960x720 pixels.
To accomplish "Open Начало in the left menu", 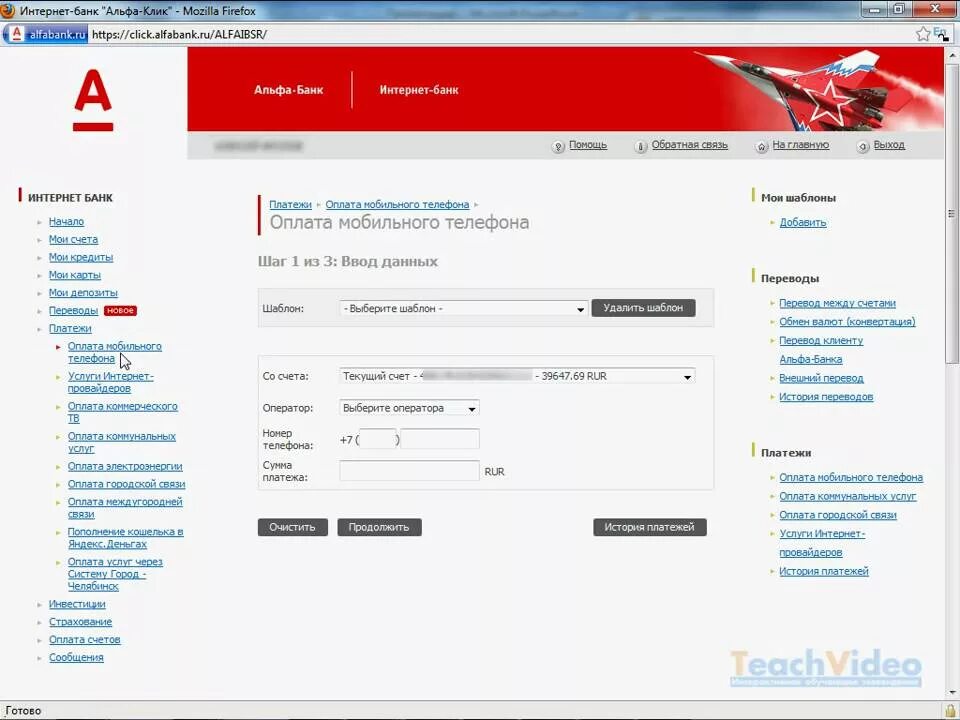I will [66, 222].
